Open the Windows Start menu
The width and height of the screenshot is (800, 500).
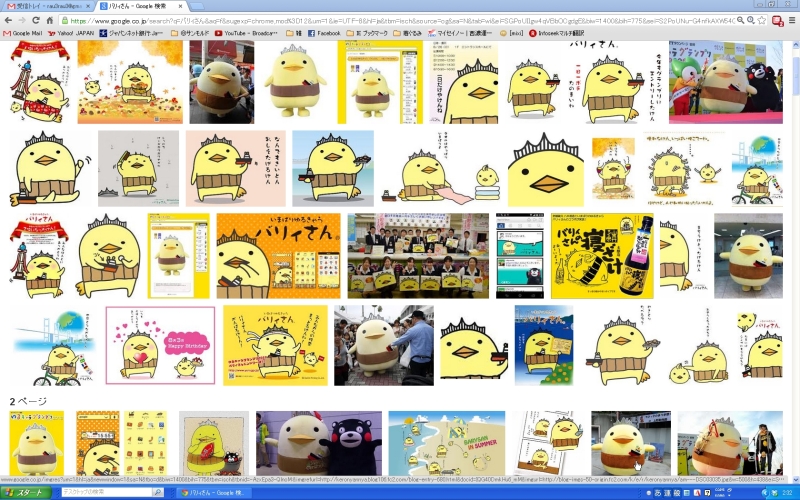pos(27,493)
